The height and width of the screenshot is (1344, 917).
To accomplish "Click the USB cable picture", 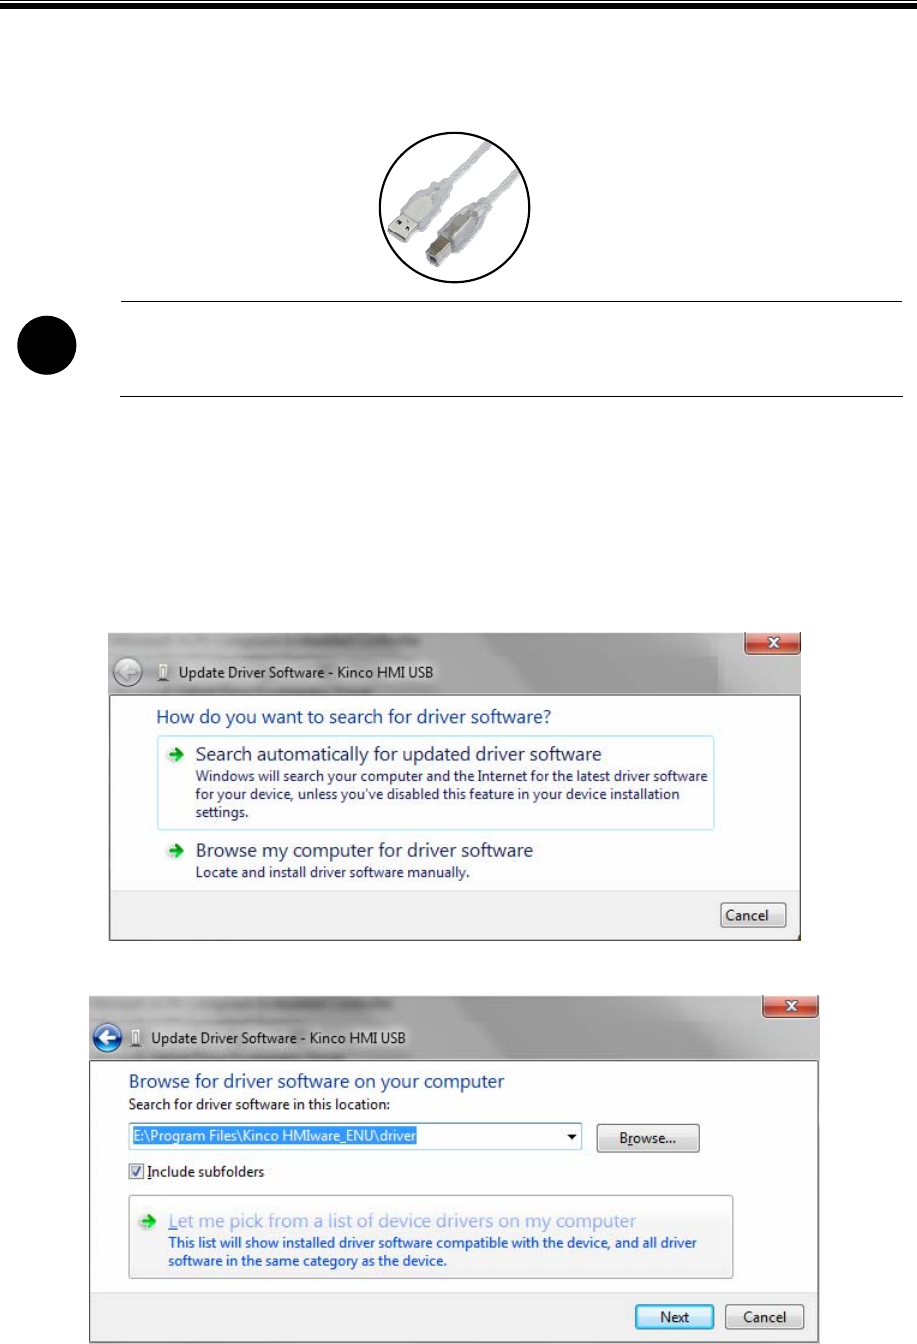I will (x=454, y=208).
